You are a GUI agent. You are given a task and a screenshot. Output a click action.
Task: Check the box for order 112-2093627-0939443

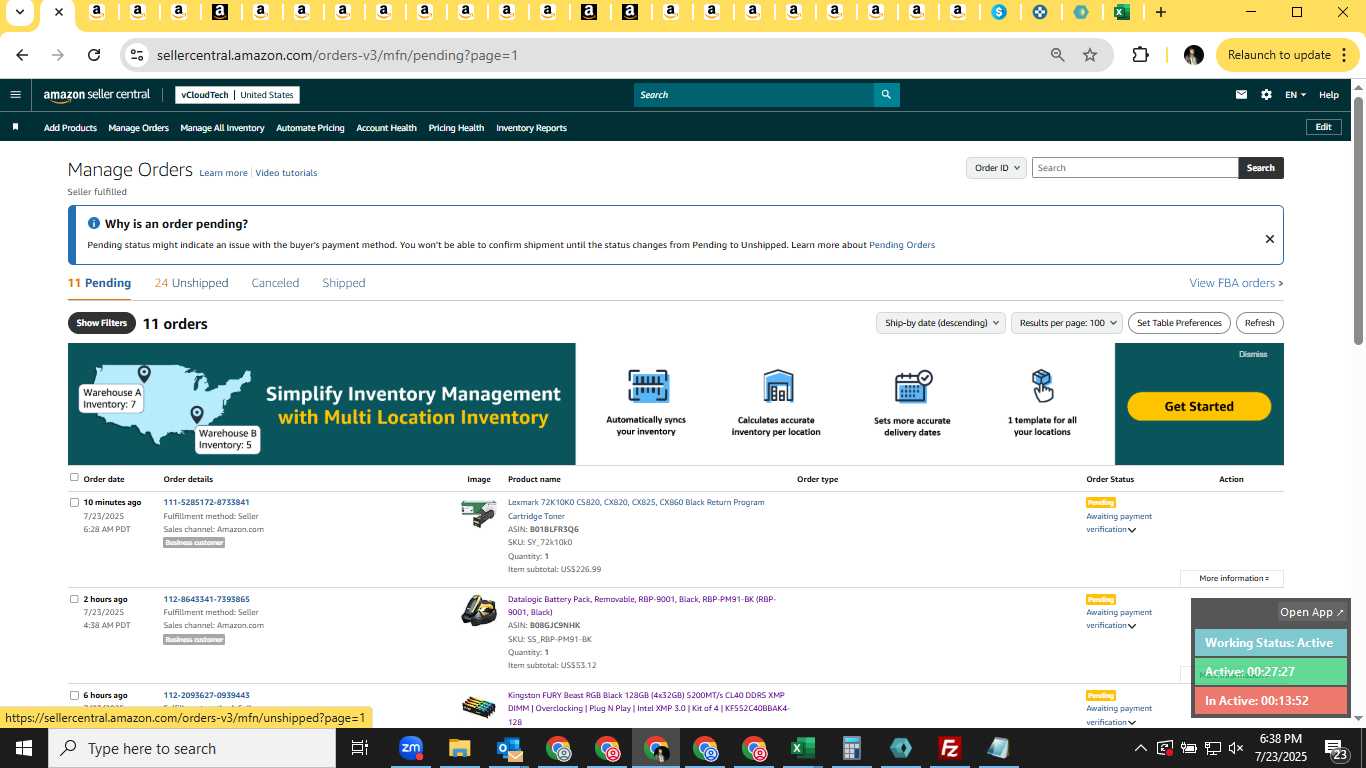pyautogui.click(x=74, y=695)
